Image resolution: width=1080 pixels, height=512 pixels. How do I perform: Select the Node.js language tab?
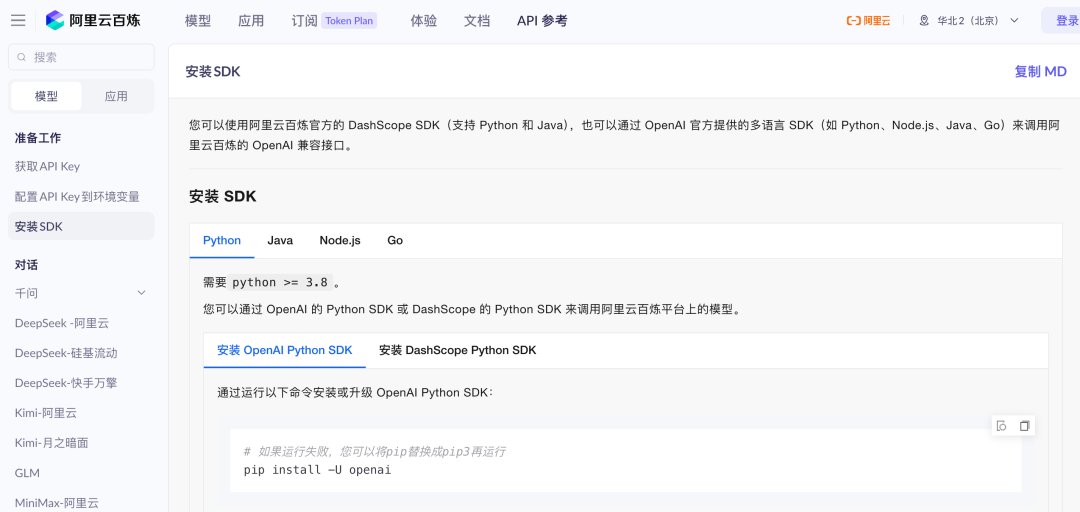(x=340, y=240)
